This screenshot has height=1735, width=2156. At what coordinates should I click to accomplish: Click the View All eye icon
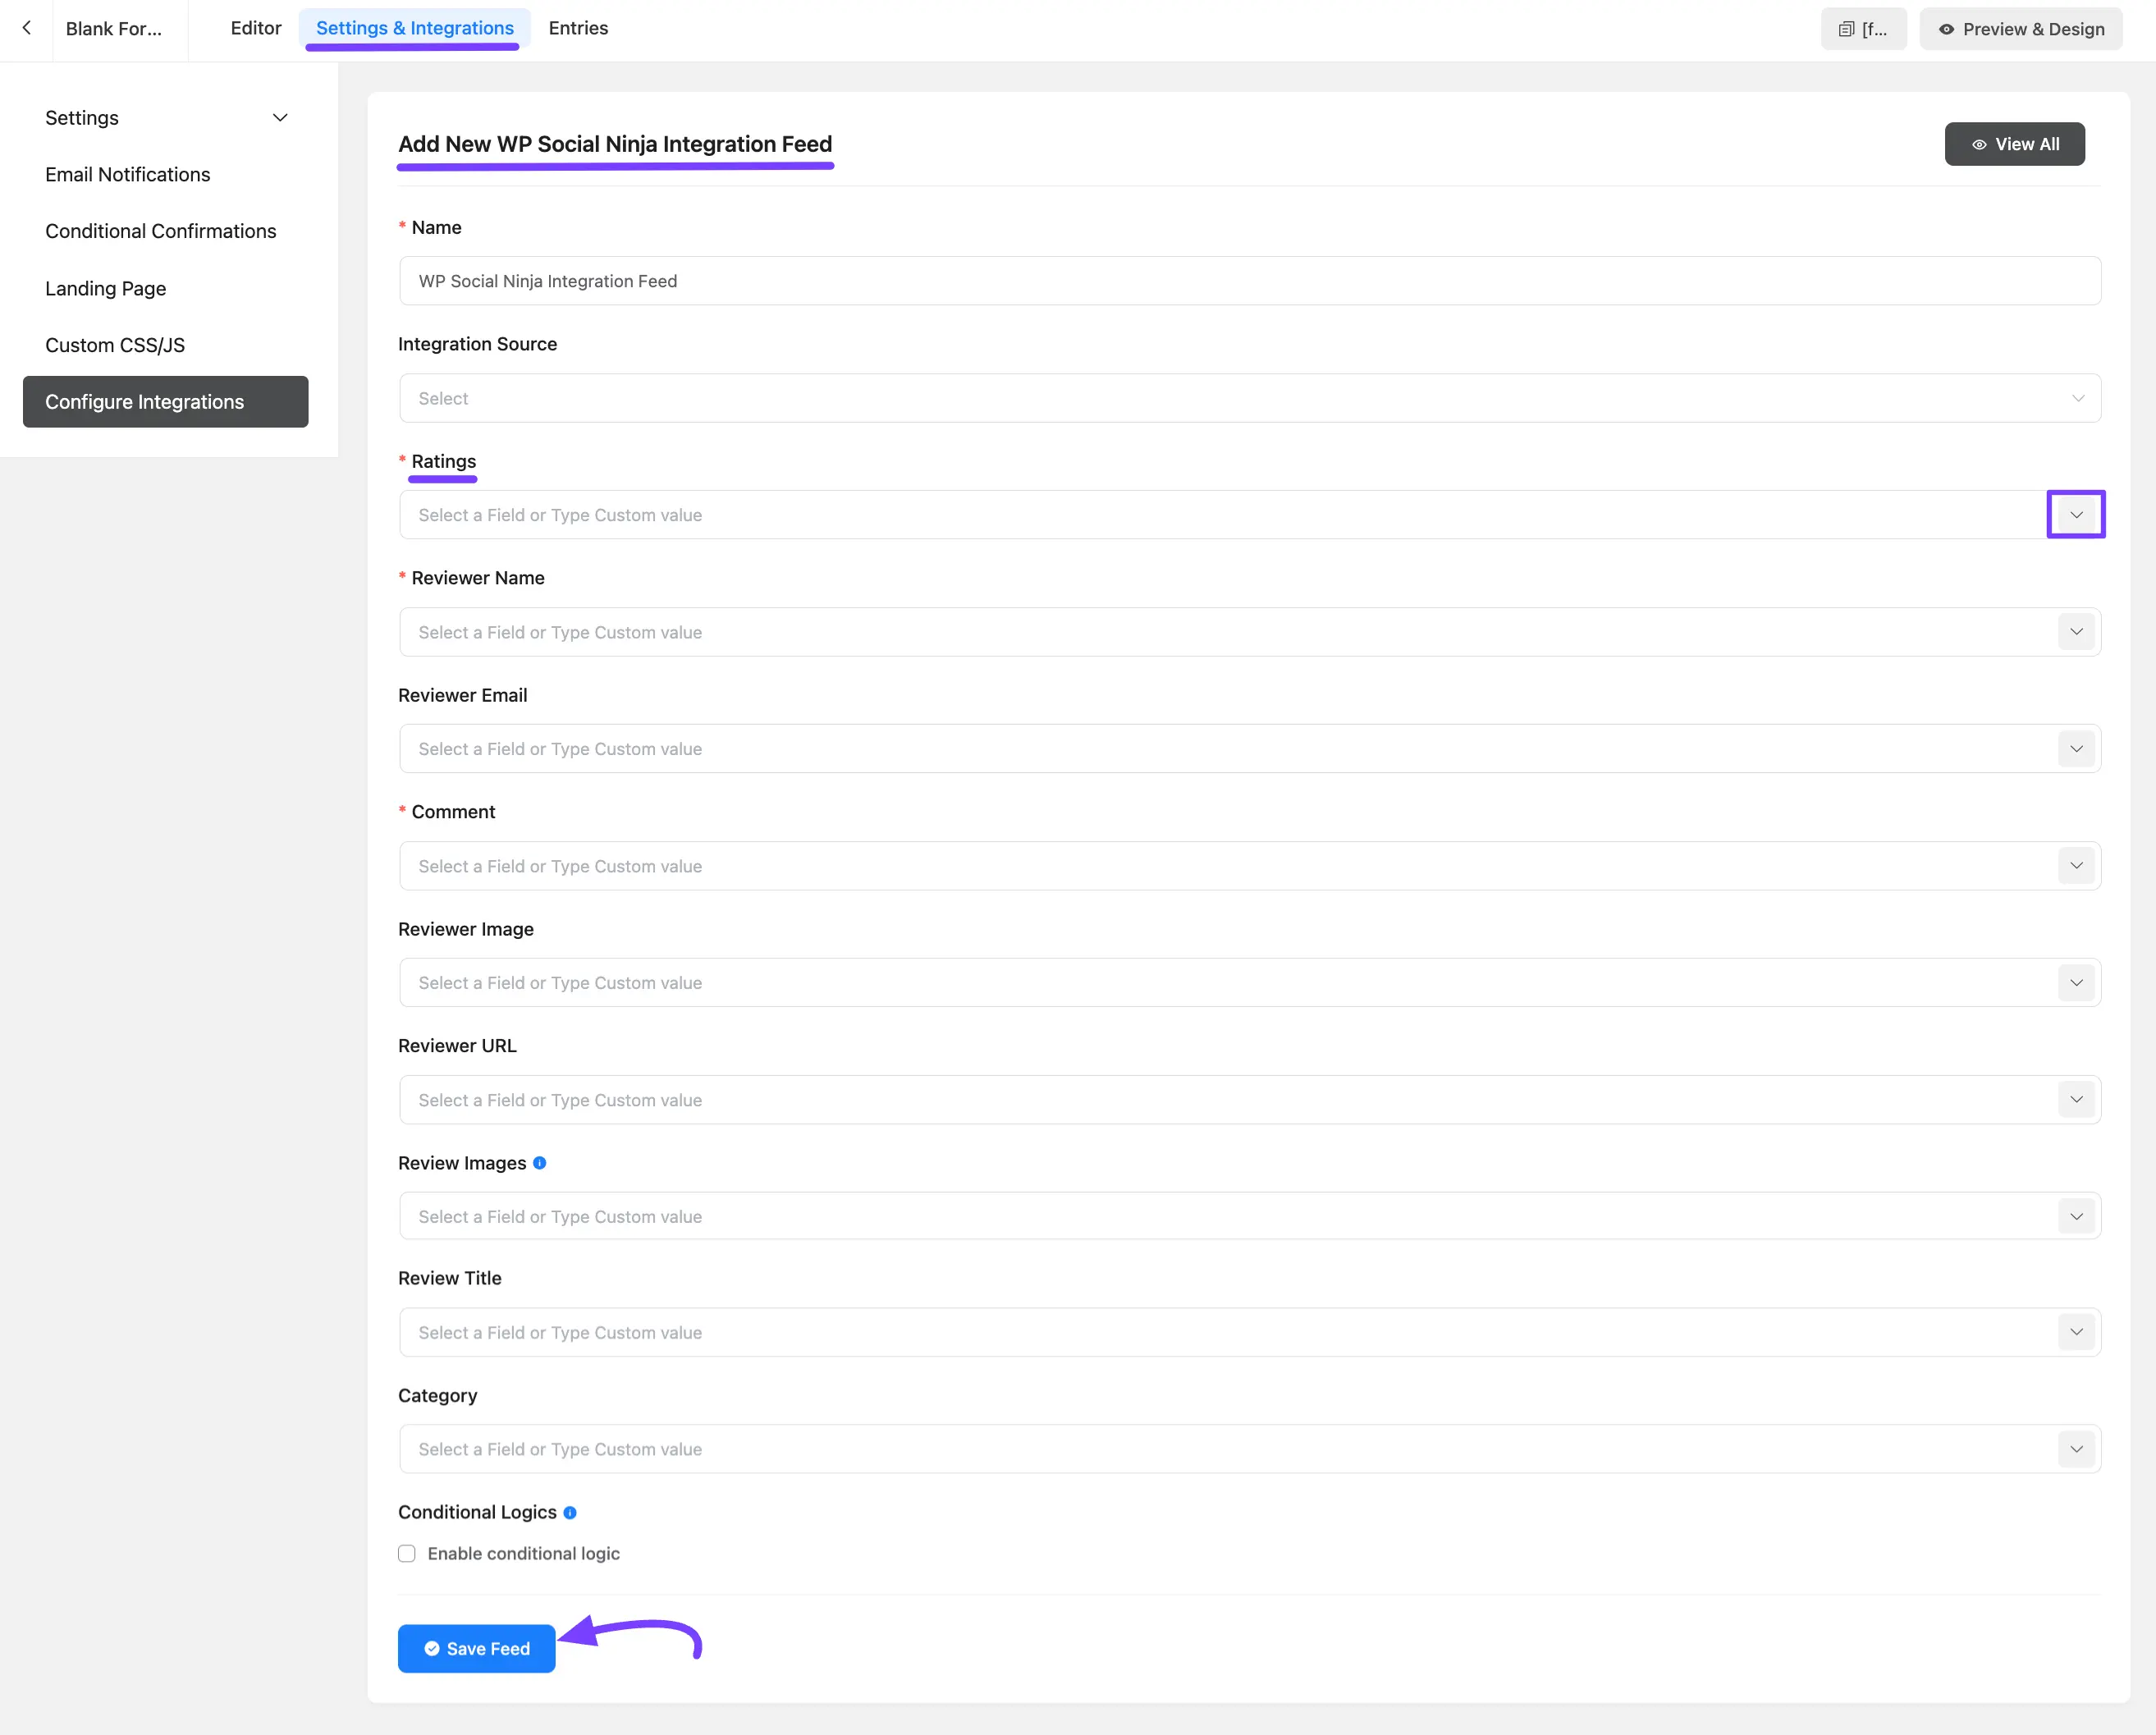click(x=1980, y=144)
